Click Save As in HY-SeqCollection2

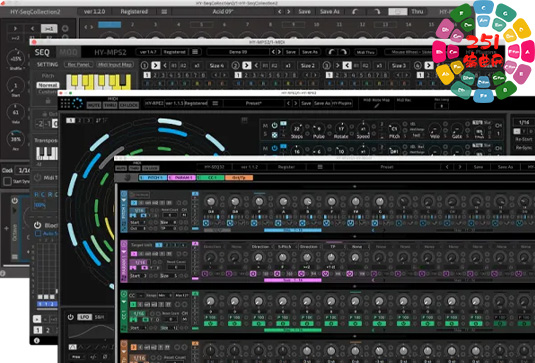[x=330, y=12]
